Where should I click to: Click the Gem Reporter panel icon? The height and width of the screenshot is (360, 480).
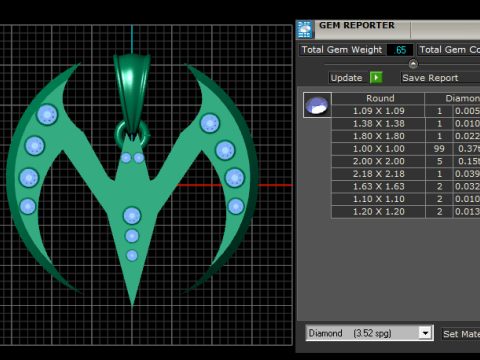click(304, 29)
